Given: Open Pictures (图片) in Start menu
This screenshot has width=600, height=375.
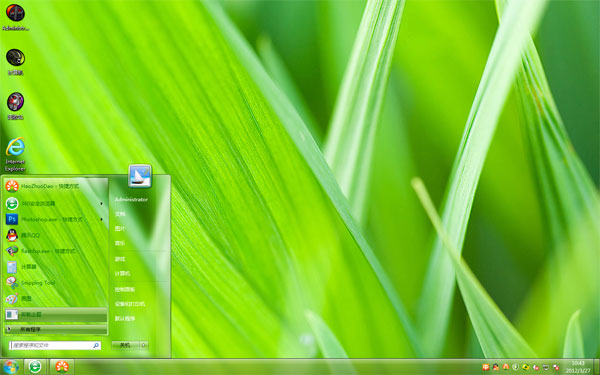Looking at the screenshot, I should tap(120, 228).
